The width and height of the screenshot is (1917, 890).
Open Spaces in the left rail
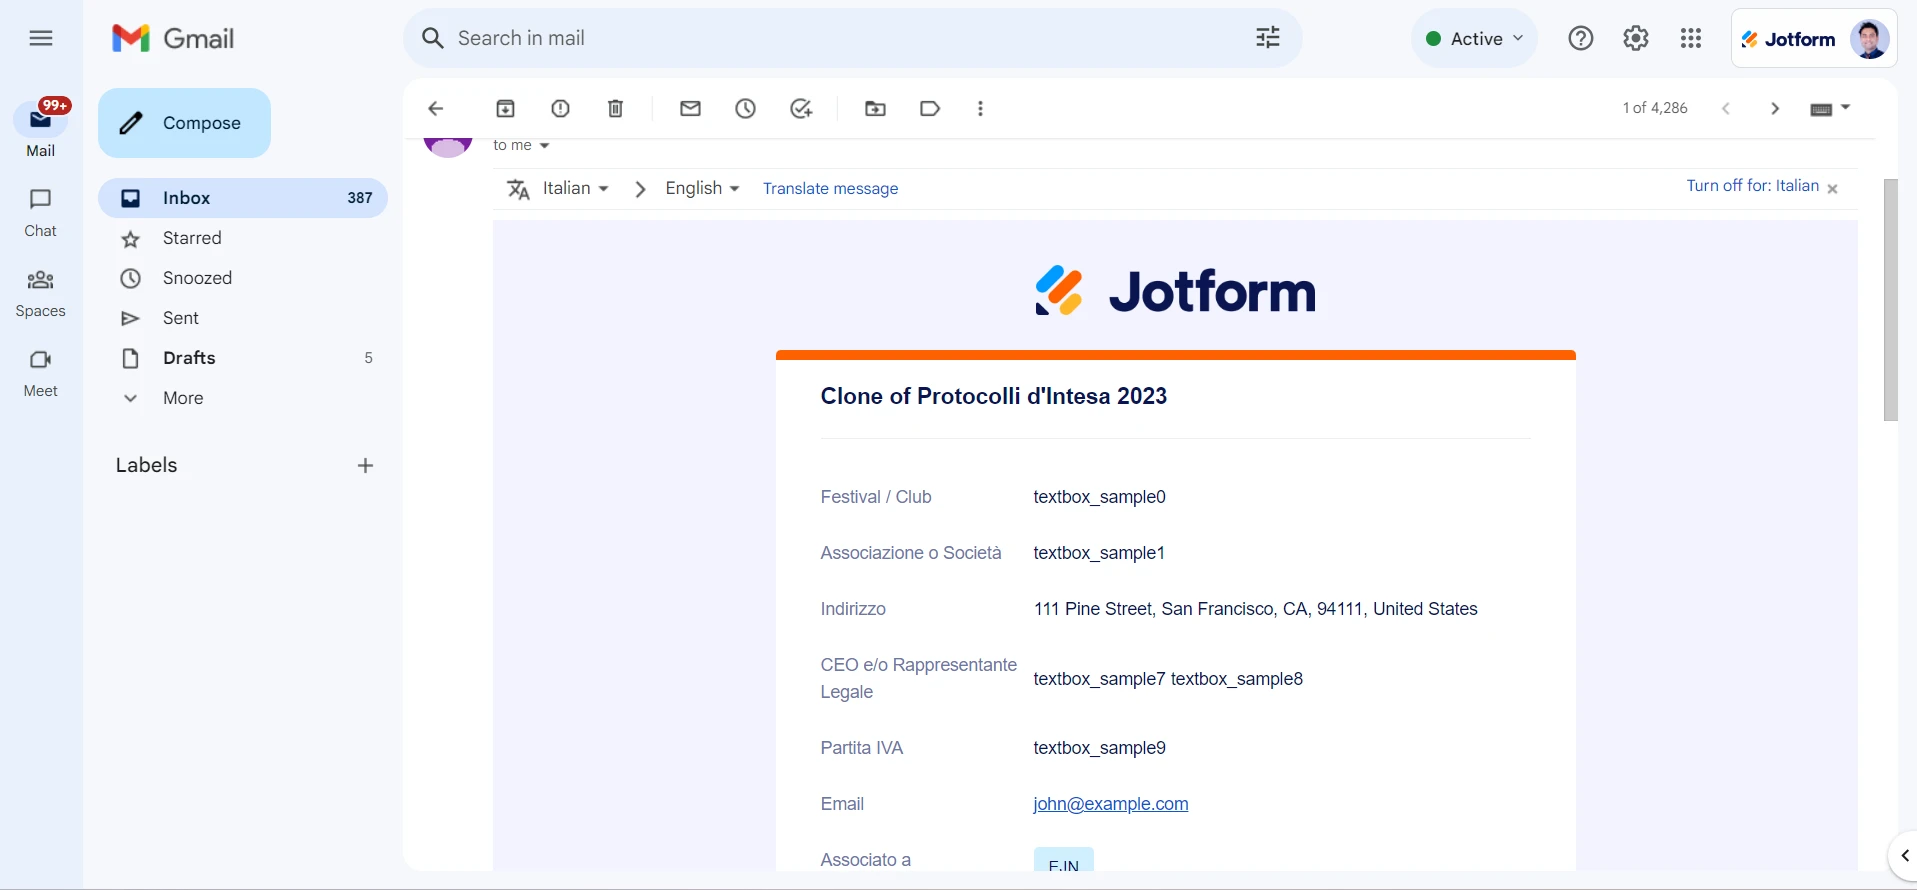(40, 292)
